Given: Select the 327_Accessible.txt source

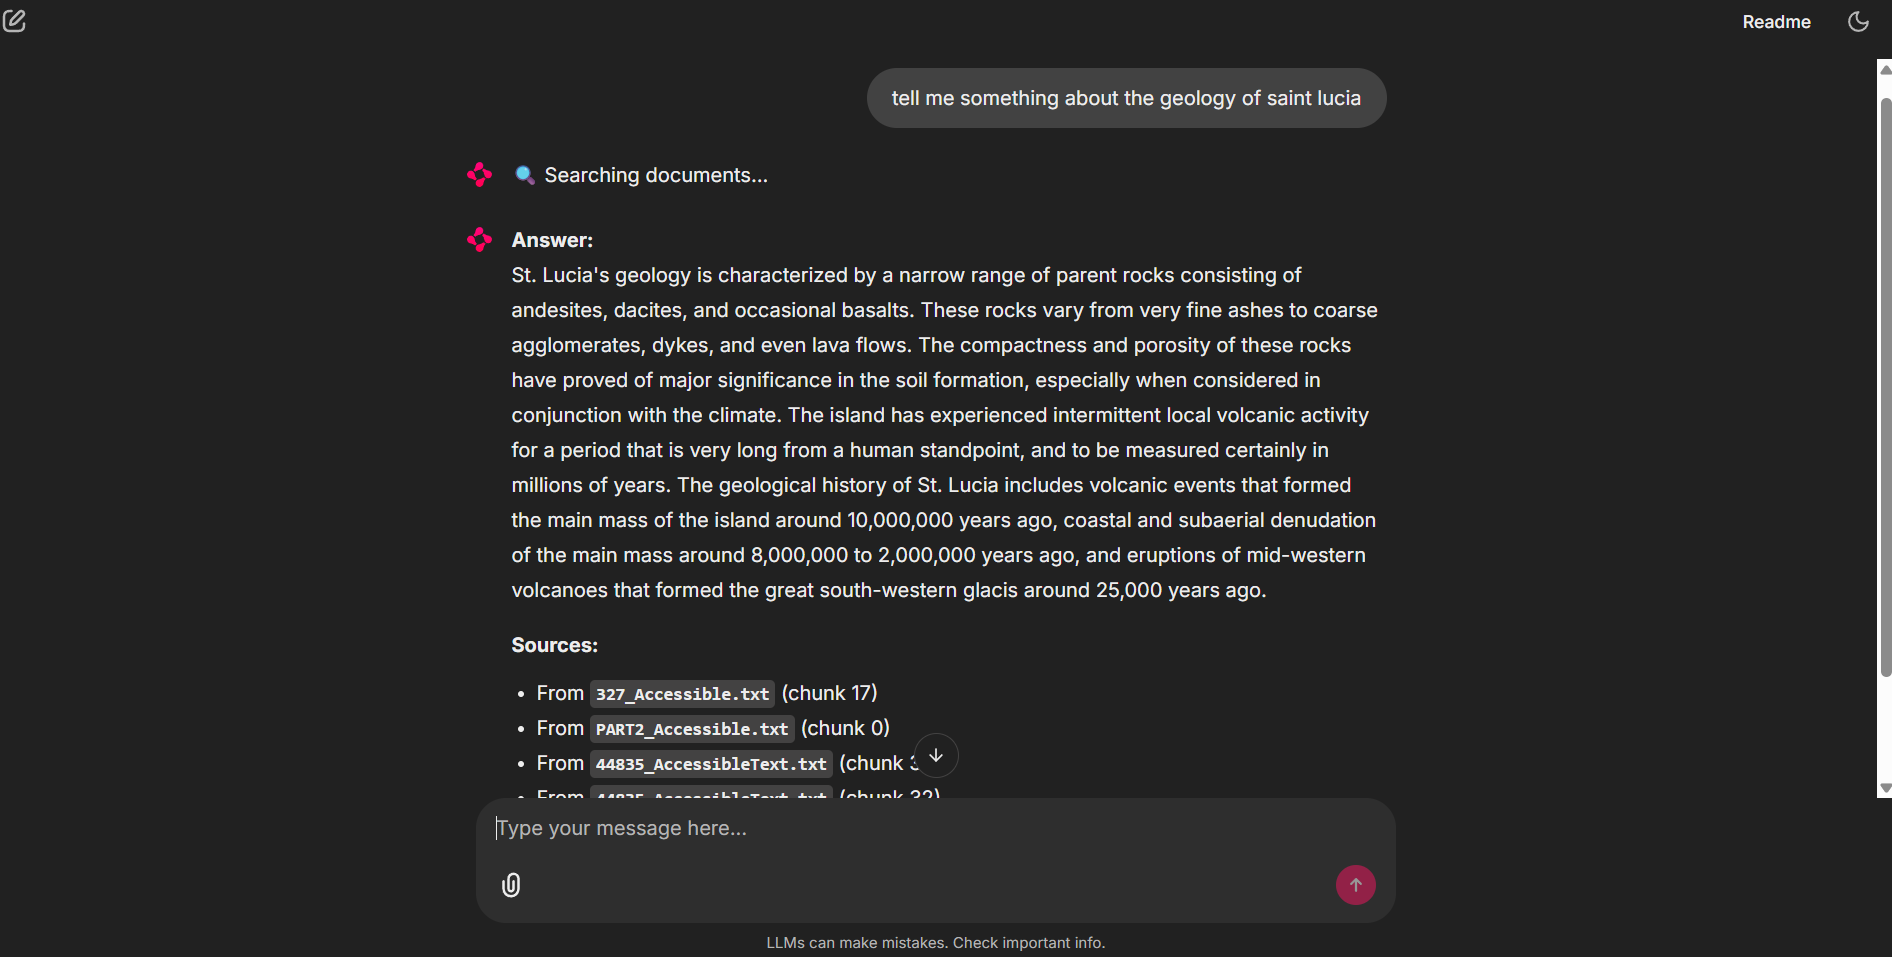Looking at the screenshot, I should click(x=682, y=694).
